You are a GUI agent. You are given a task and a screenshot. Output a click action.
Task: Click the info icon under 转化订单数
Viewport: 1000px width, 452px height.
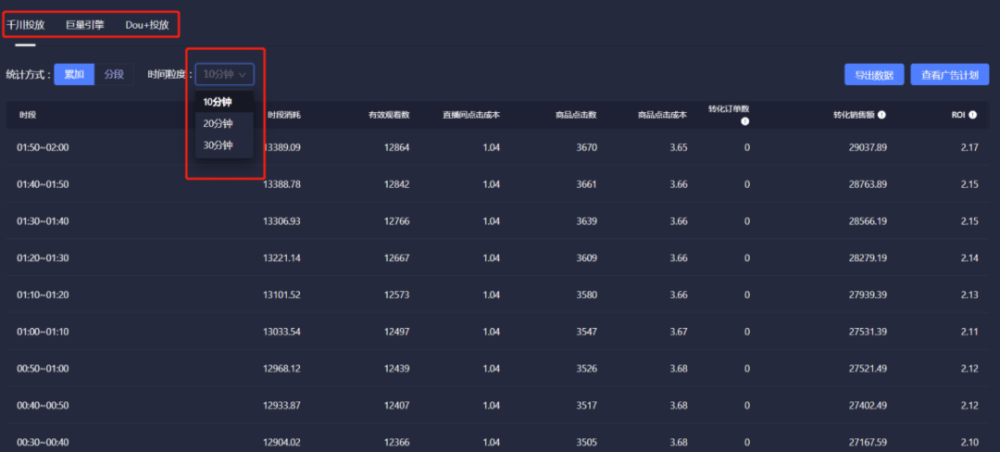[x=745, y=121]
